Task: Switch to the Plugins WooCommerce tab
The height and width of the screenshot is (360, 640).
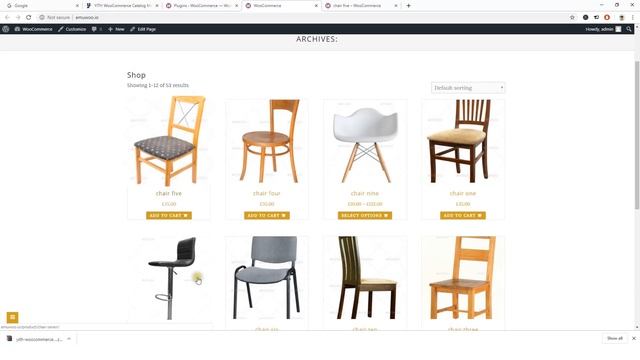Action: (202, 6)
